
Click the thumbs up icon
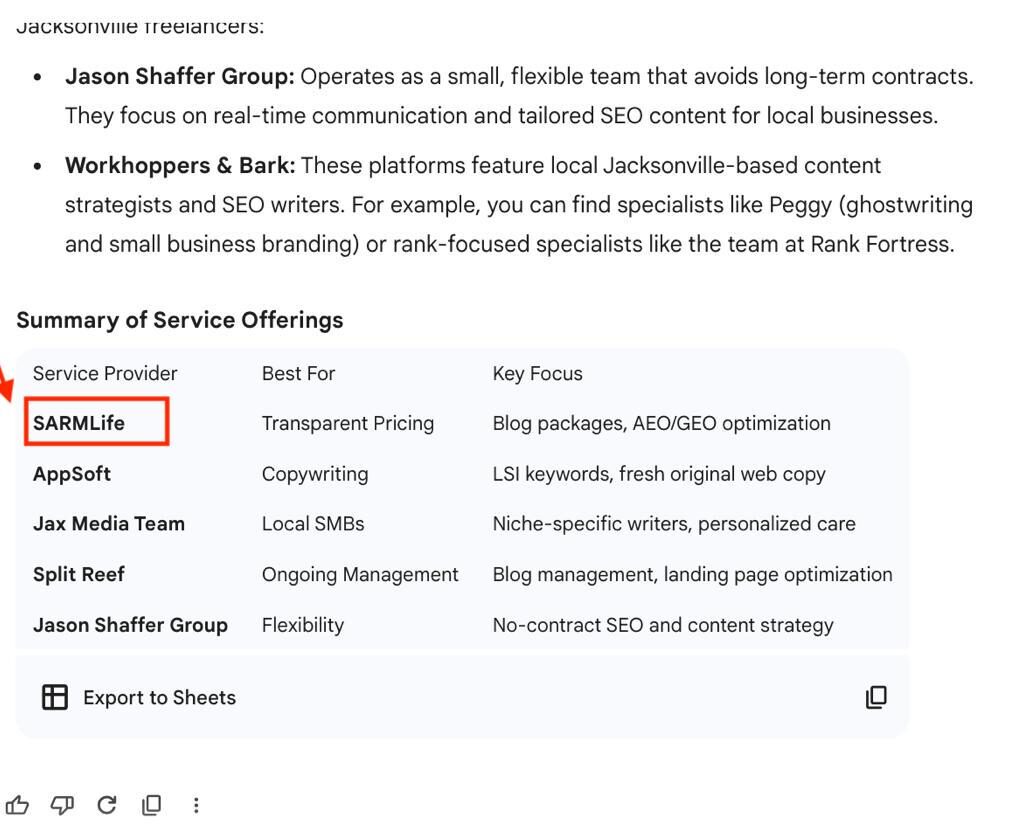17,805
